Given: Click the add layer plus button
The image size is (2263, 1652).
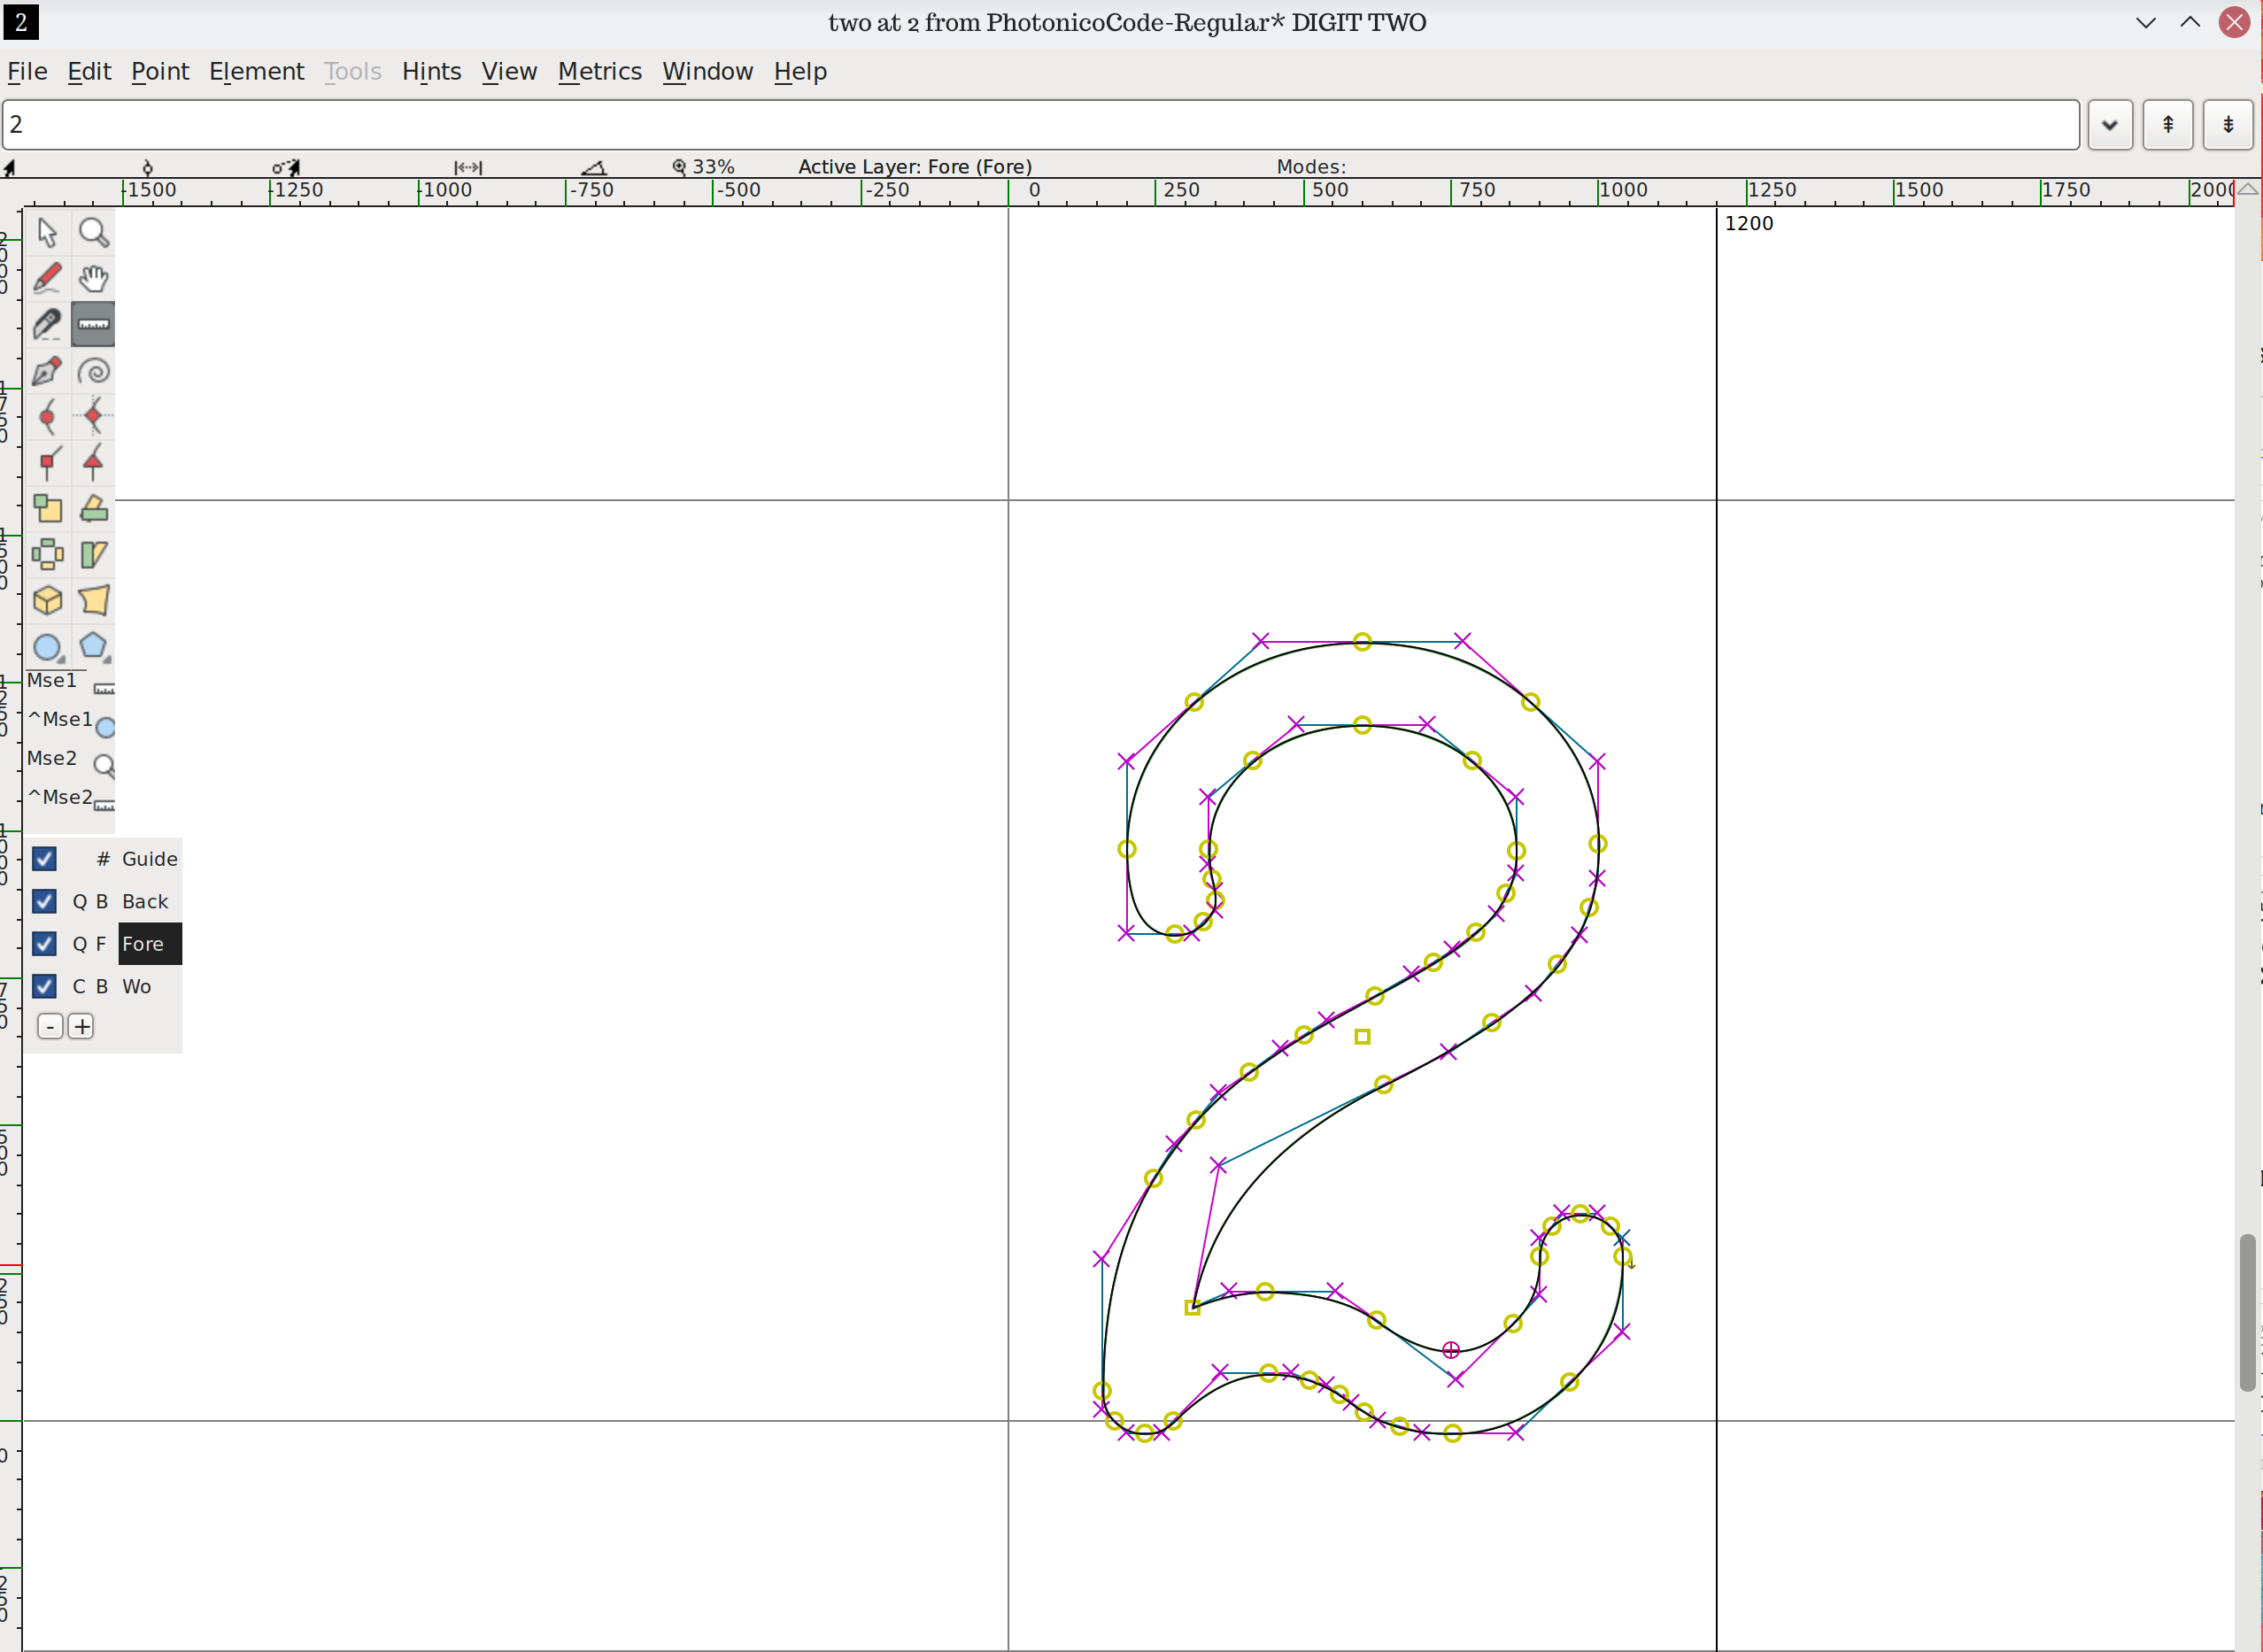Looking at the screenshot, I should point(82,1027).
